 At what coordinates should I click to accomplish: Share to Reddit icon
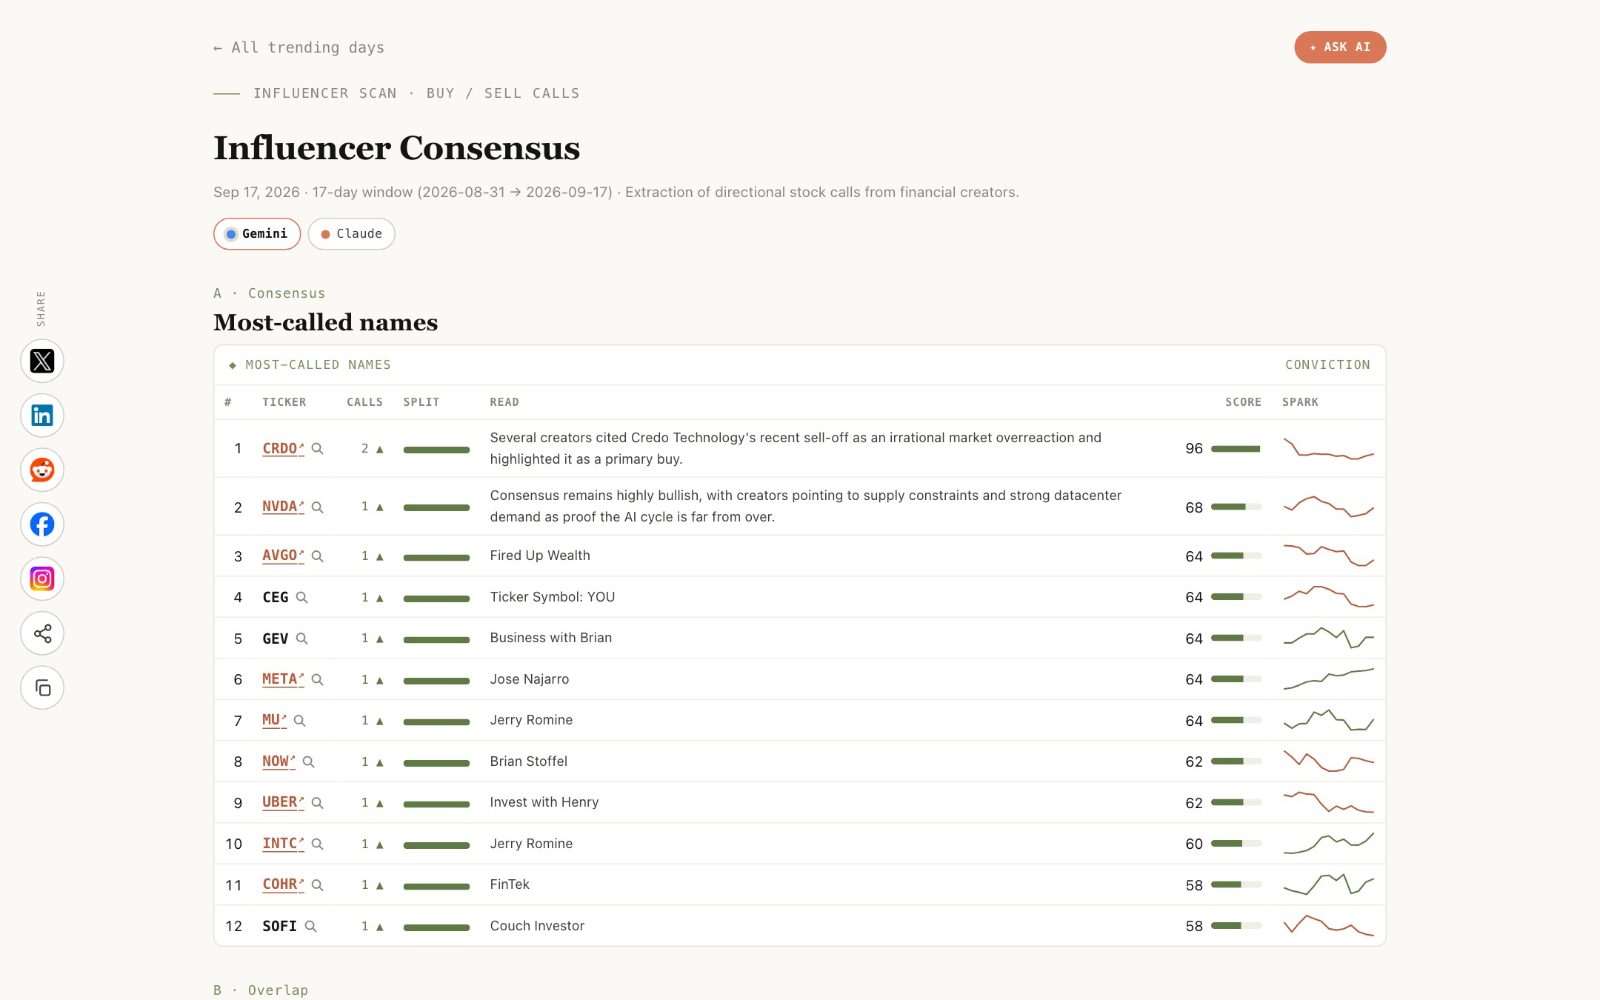point(42,470)
